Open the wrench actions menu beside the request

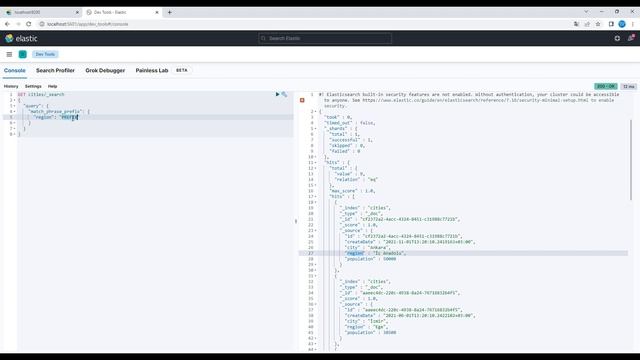coord(284,94)
